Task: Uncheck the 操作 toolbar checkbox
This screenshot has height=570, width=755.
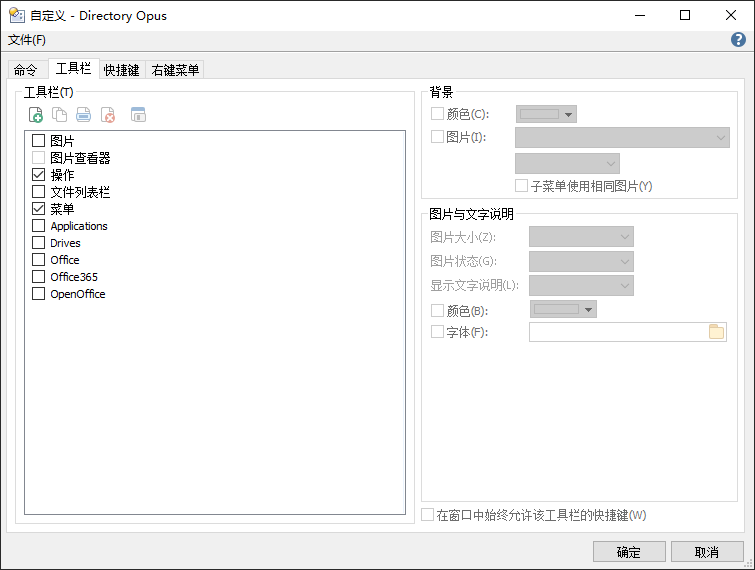Action: click(x=38, y=175)
